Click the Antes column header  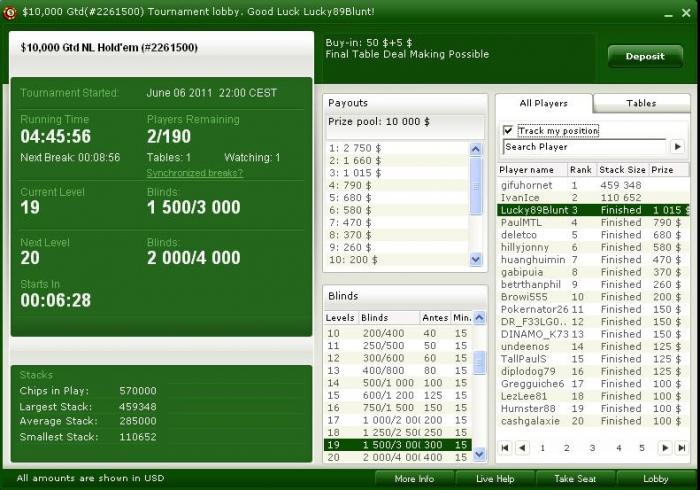point(435,318)
